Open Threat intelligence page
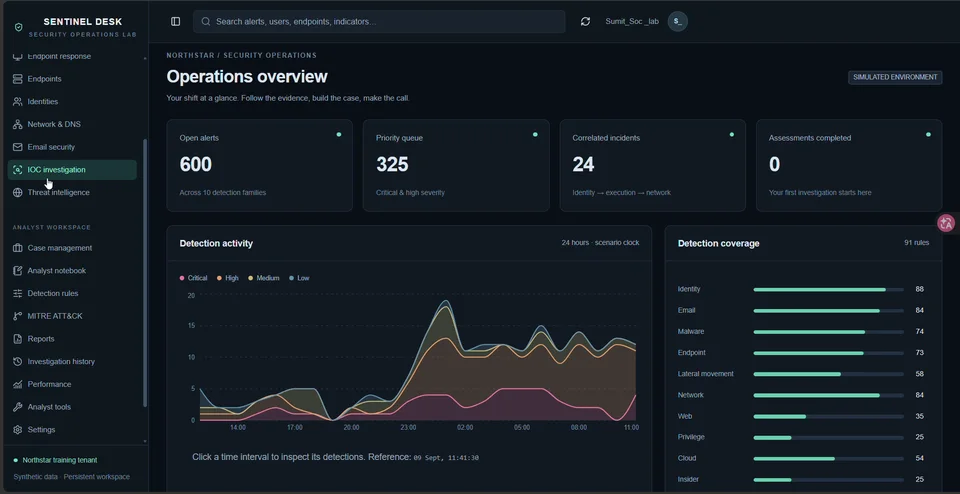 [72, 192]
